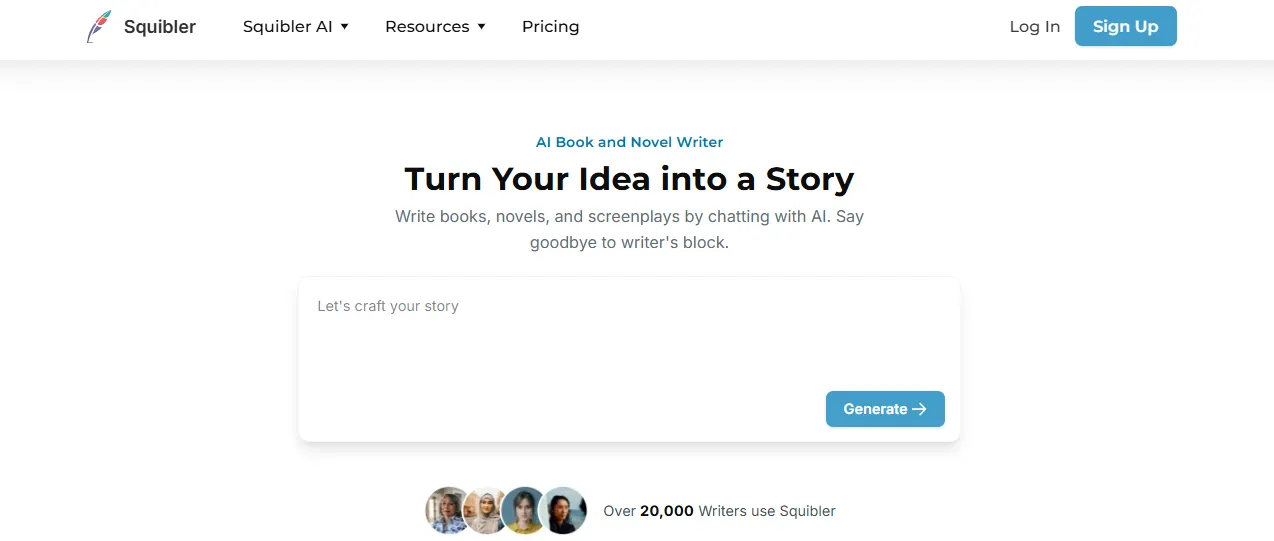The image size is (1274, 541).
Task: Select the dark-haired woman in black avatar
Action: pyautogui.click(x=563, y=510)
